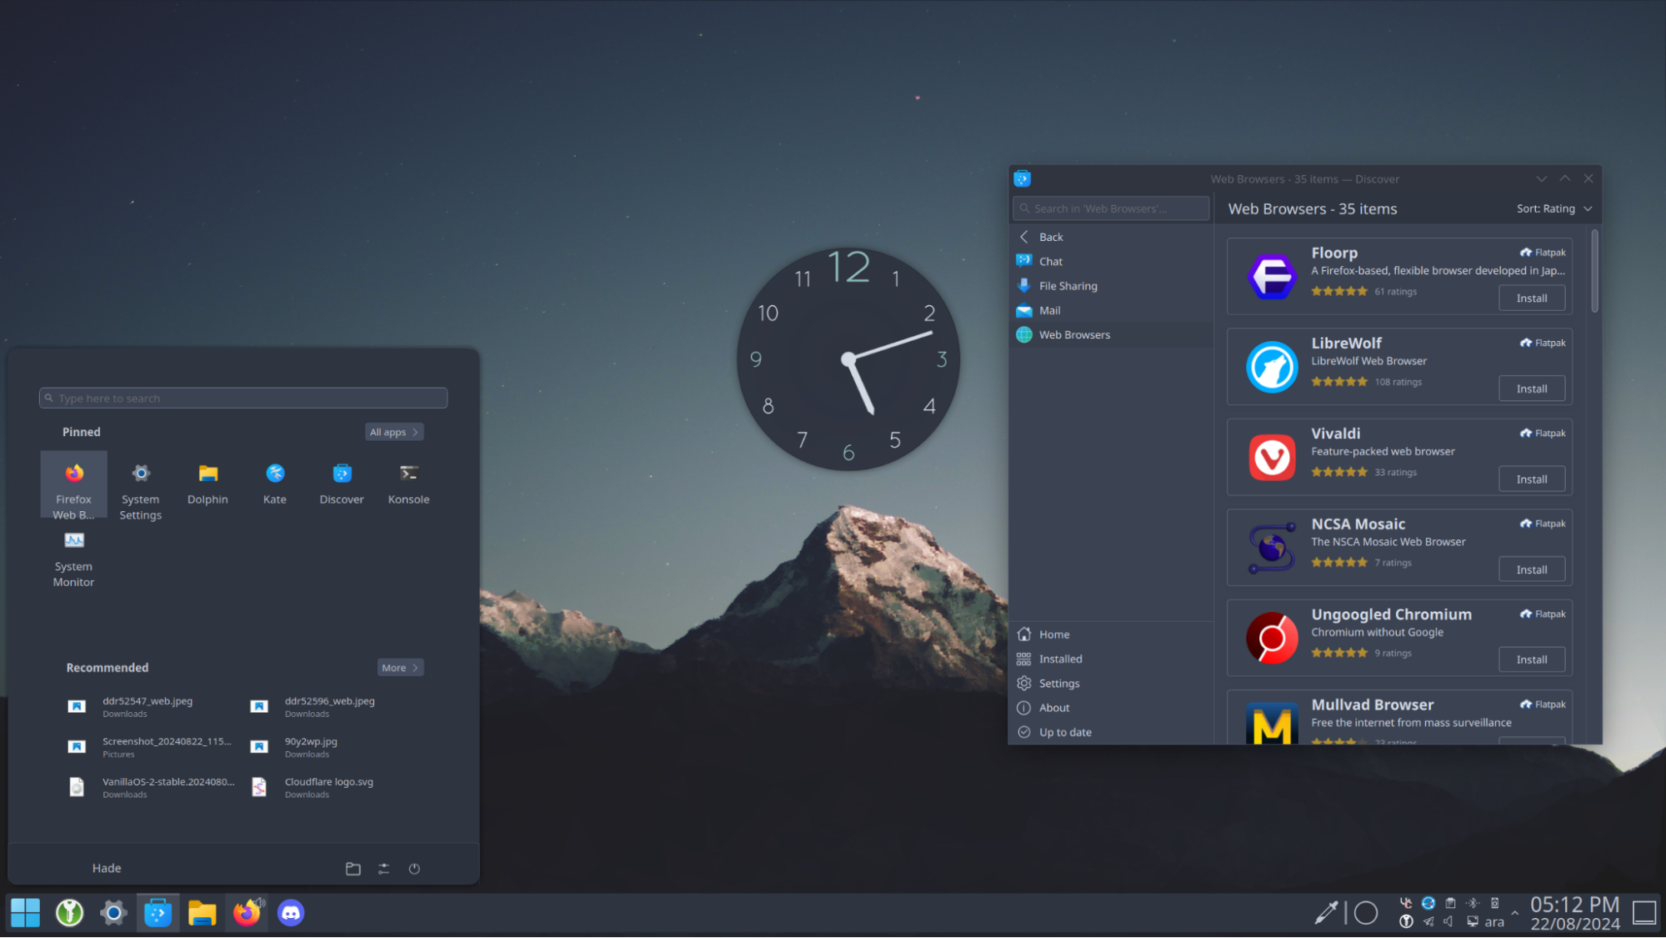
Task: Expand hidden system tray icons arrow
Action: [x=1515, y=912]
